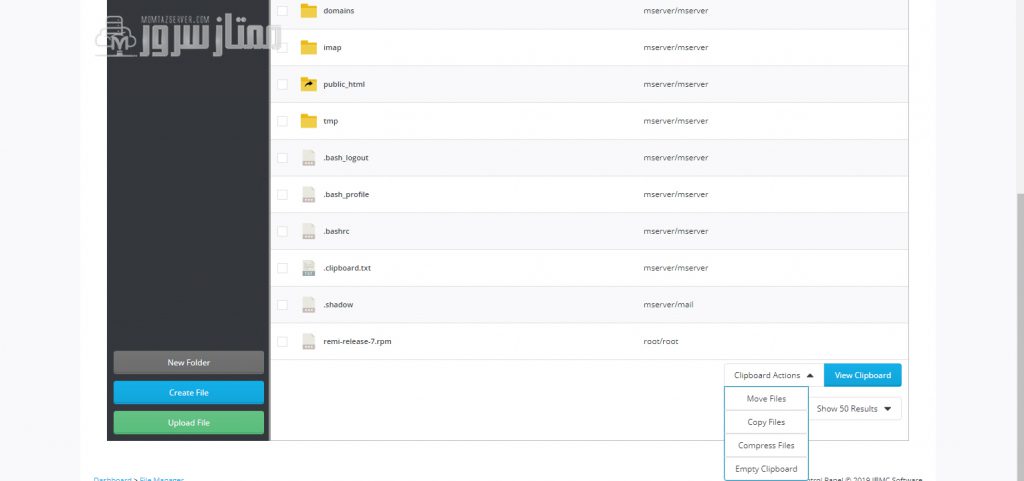Select the tmp row checkbox

[282, 121]
